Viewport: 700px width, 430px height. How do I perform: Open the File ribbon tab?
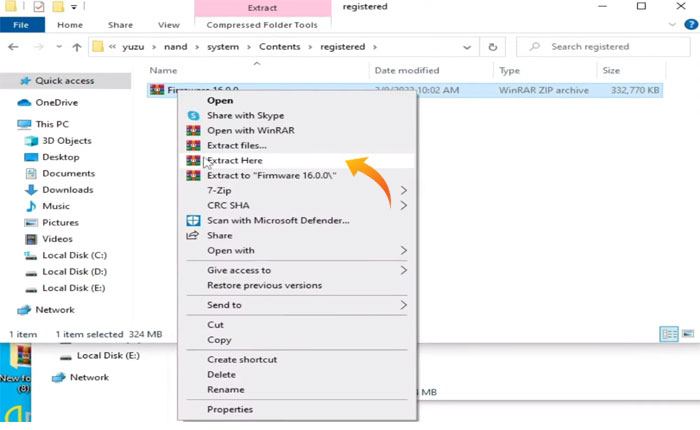(x=21, y=25)
